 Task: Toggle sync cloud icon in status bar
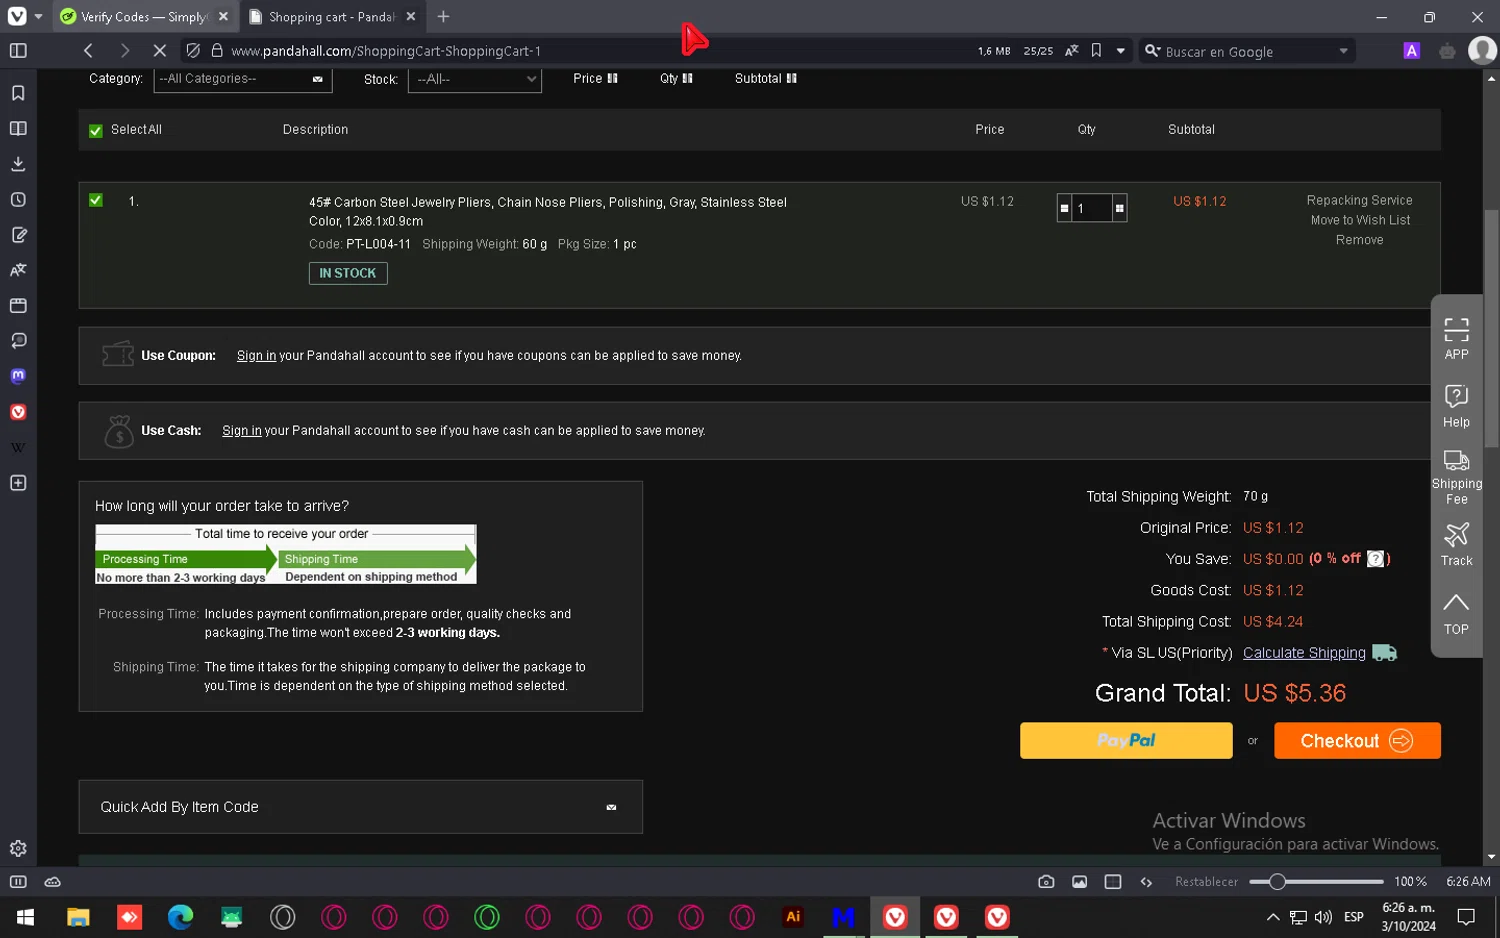[53, 882]
